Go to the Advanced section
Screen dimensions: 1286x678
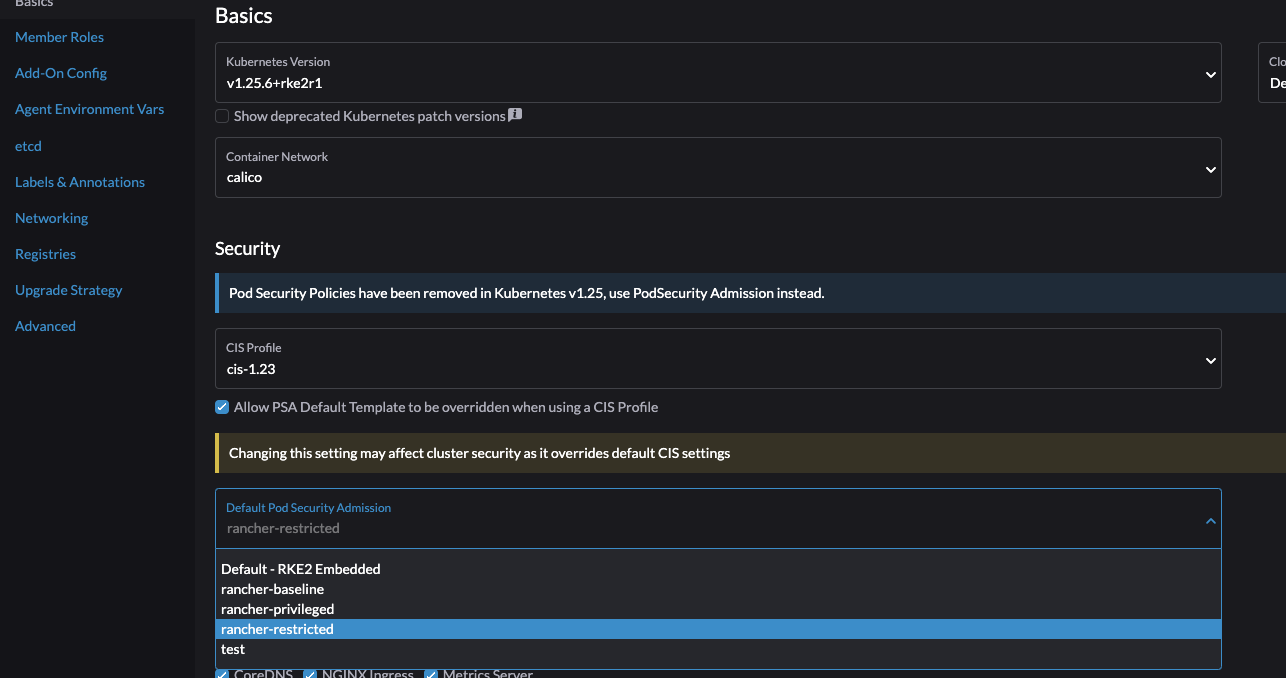[x=45, y=326]
